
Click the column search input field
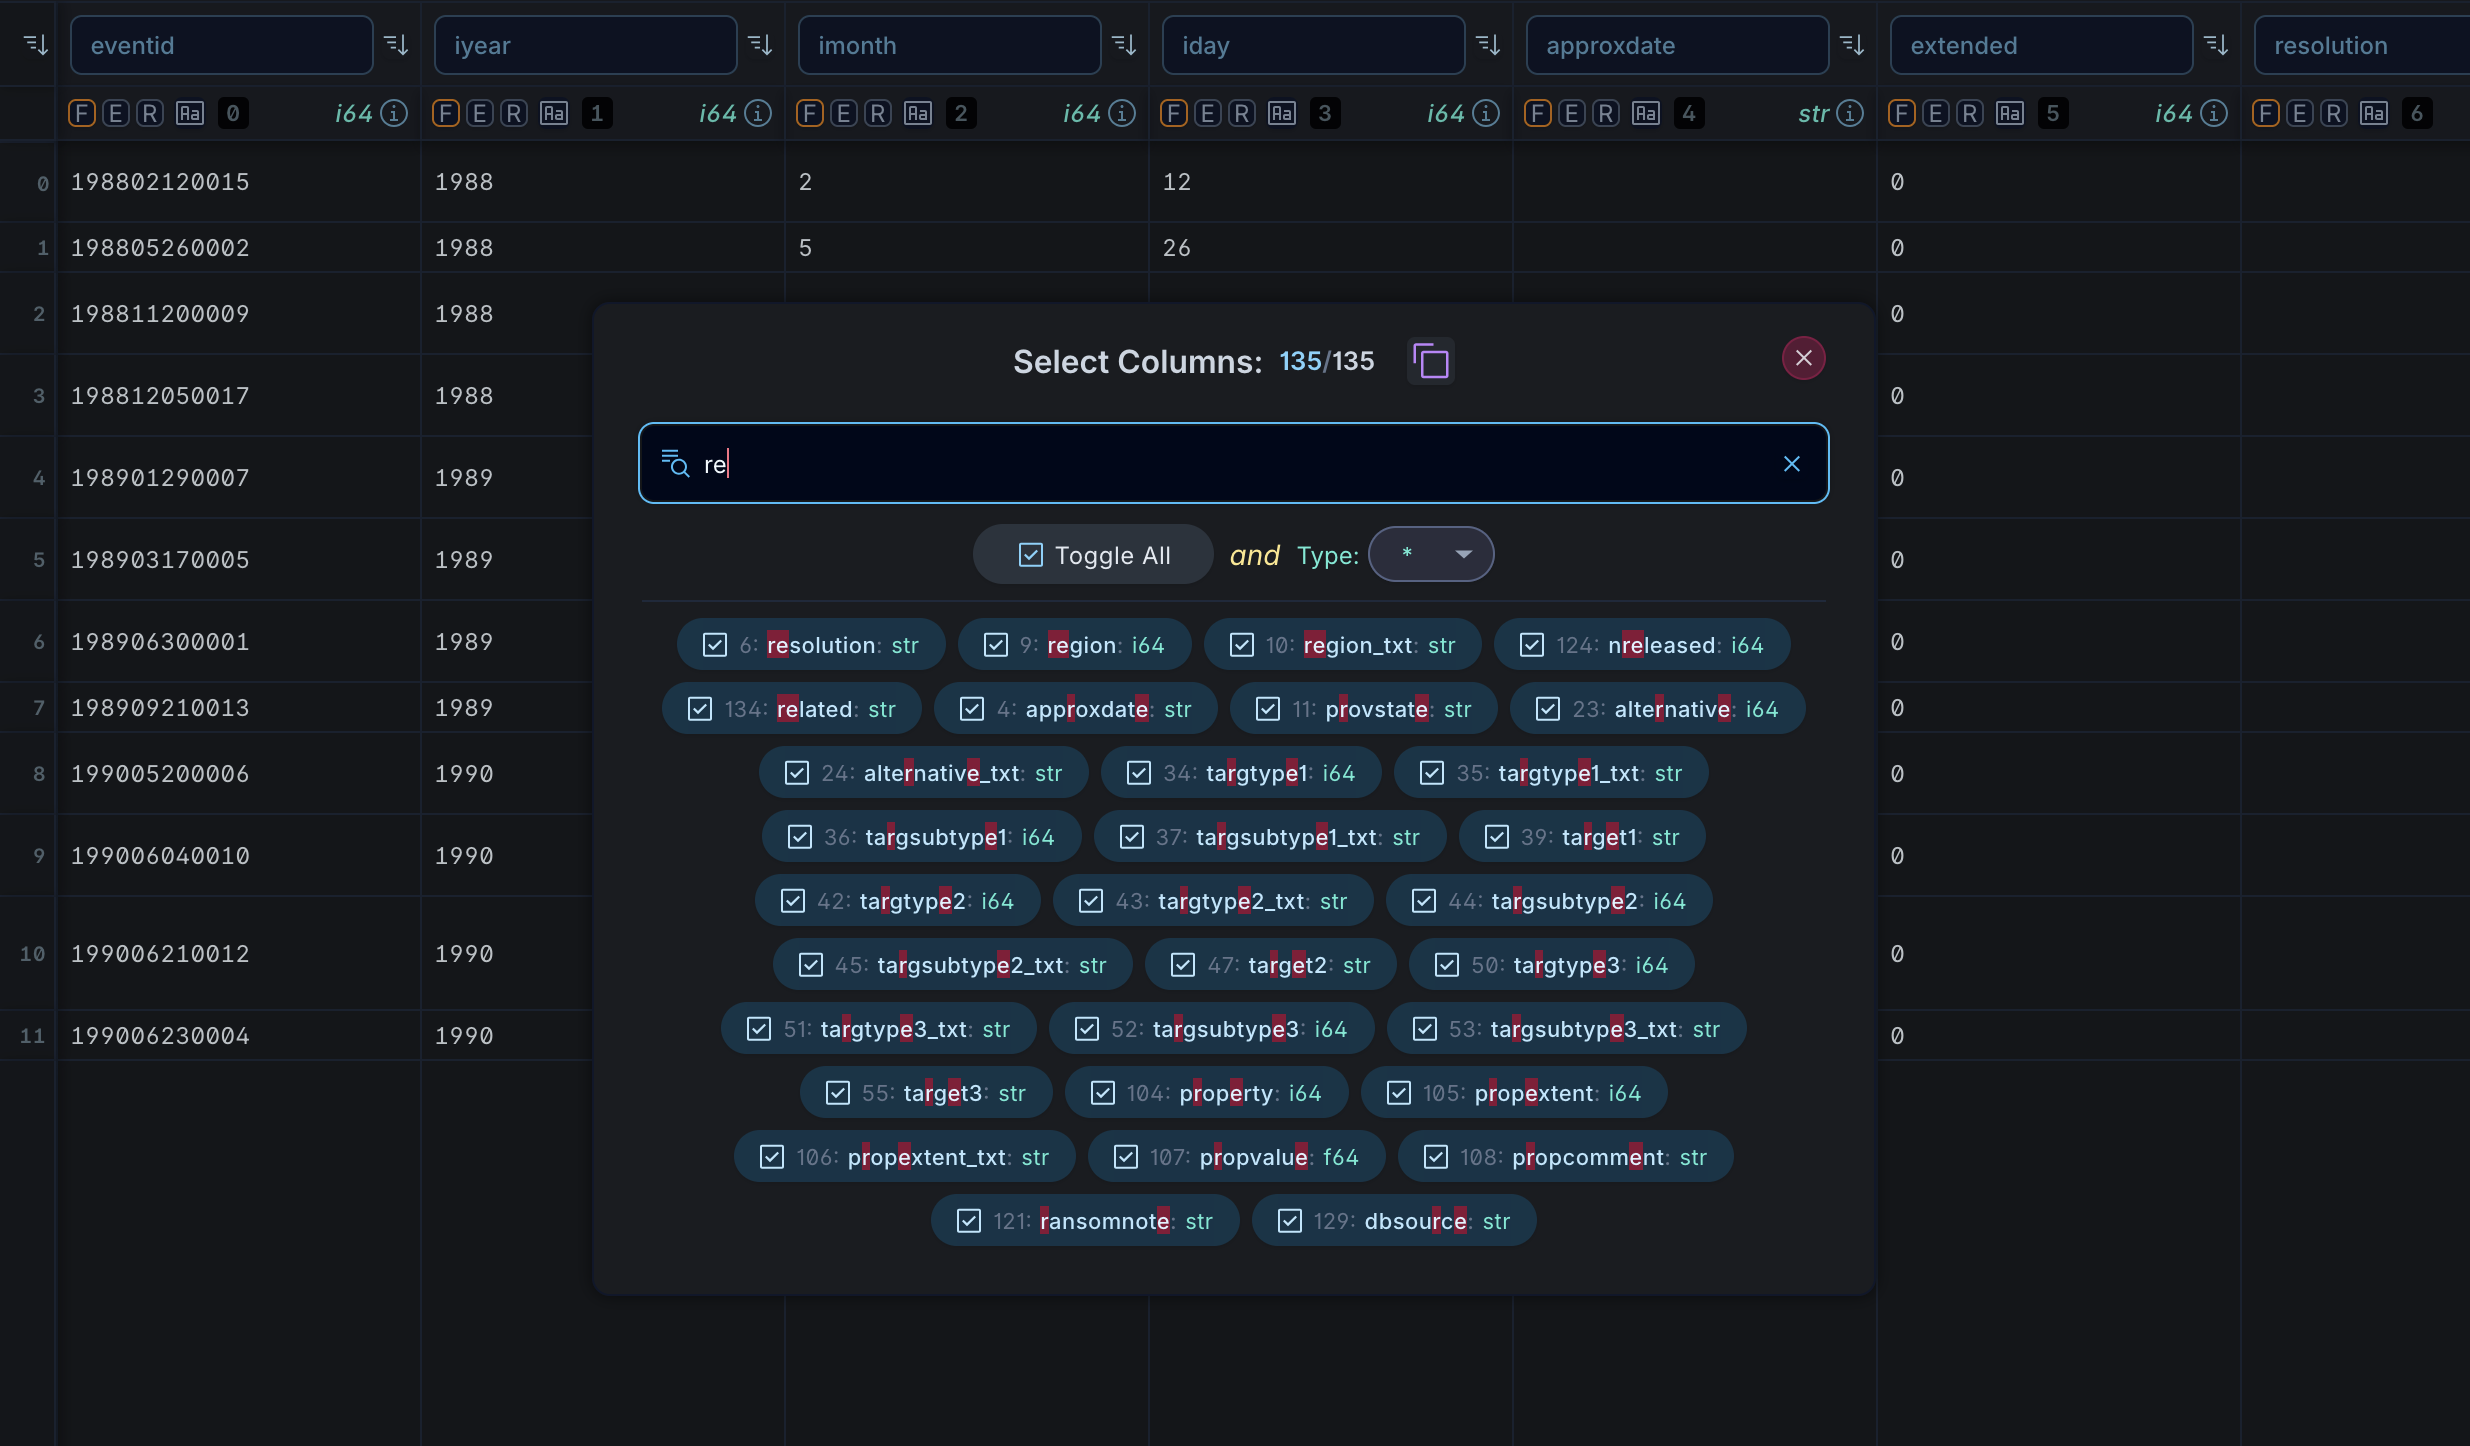coord(1232,464)
